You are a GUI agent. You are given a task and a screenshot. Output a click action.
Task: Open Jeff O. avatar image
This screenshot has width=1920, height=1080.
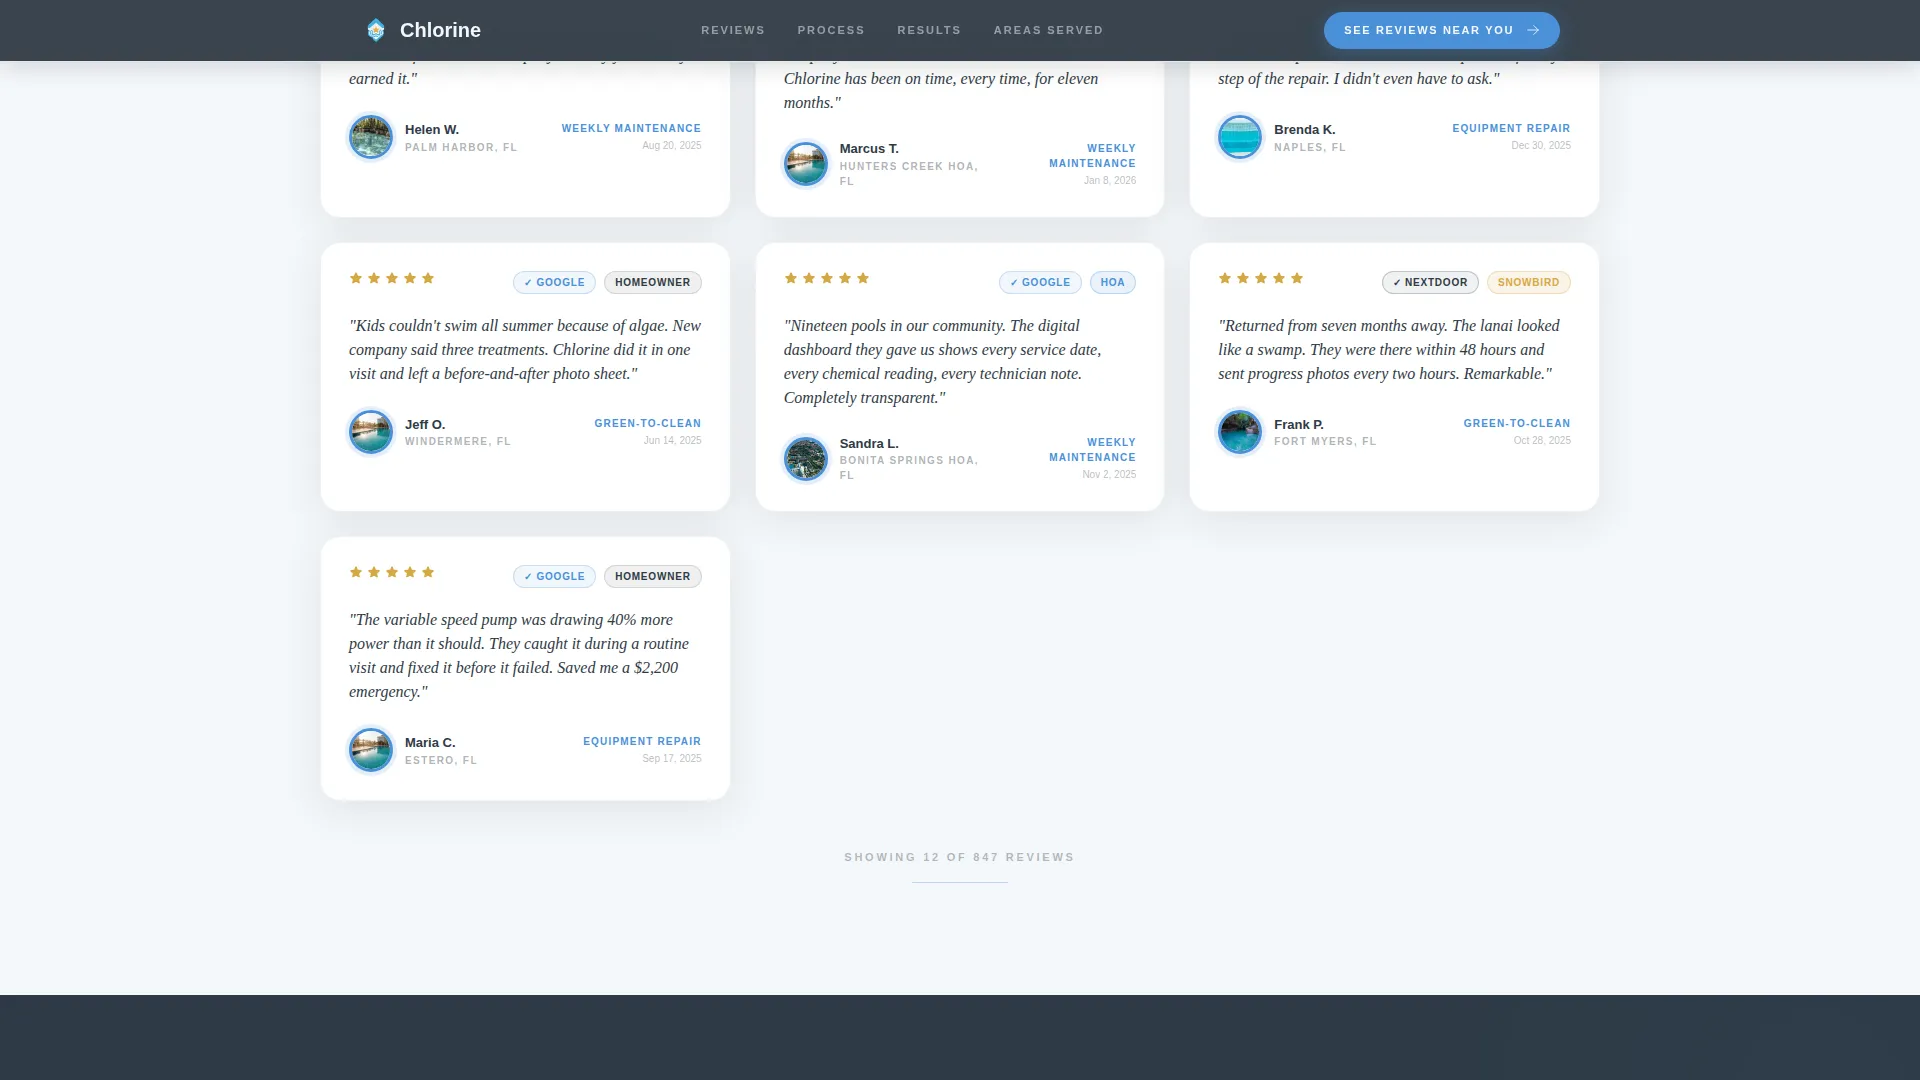pos(371,432)
